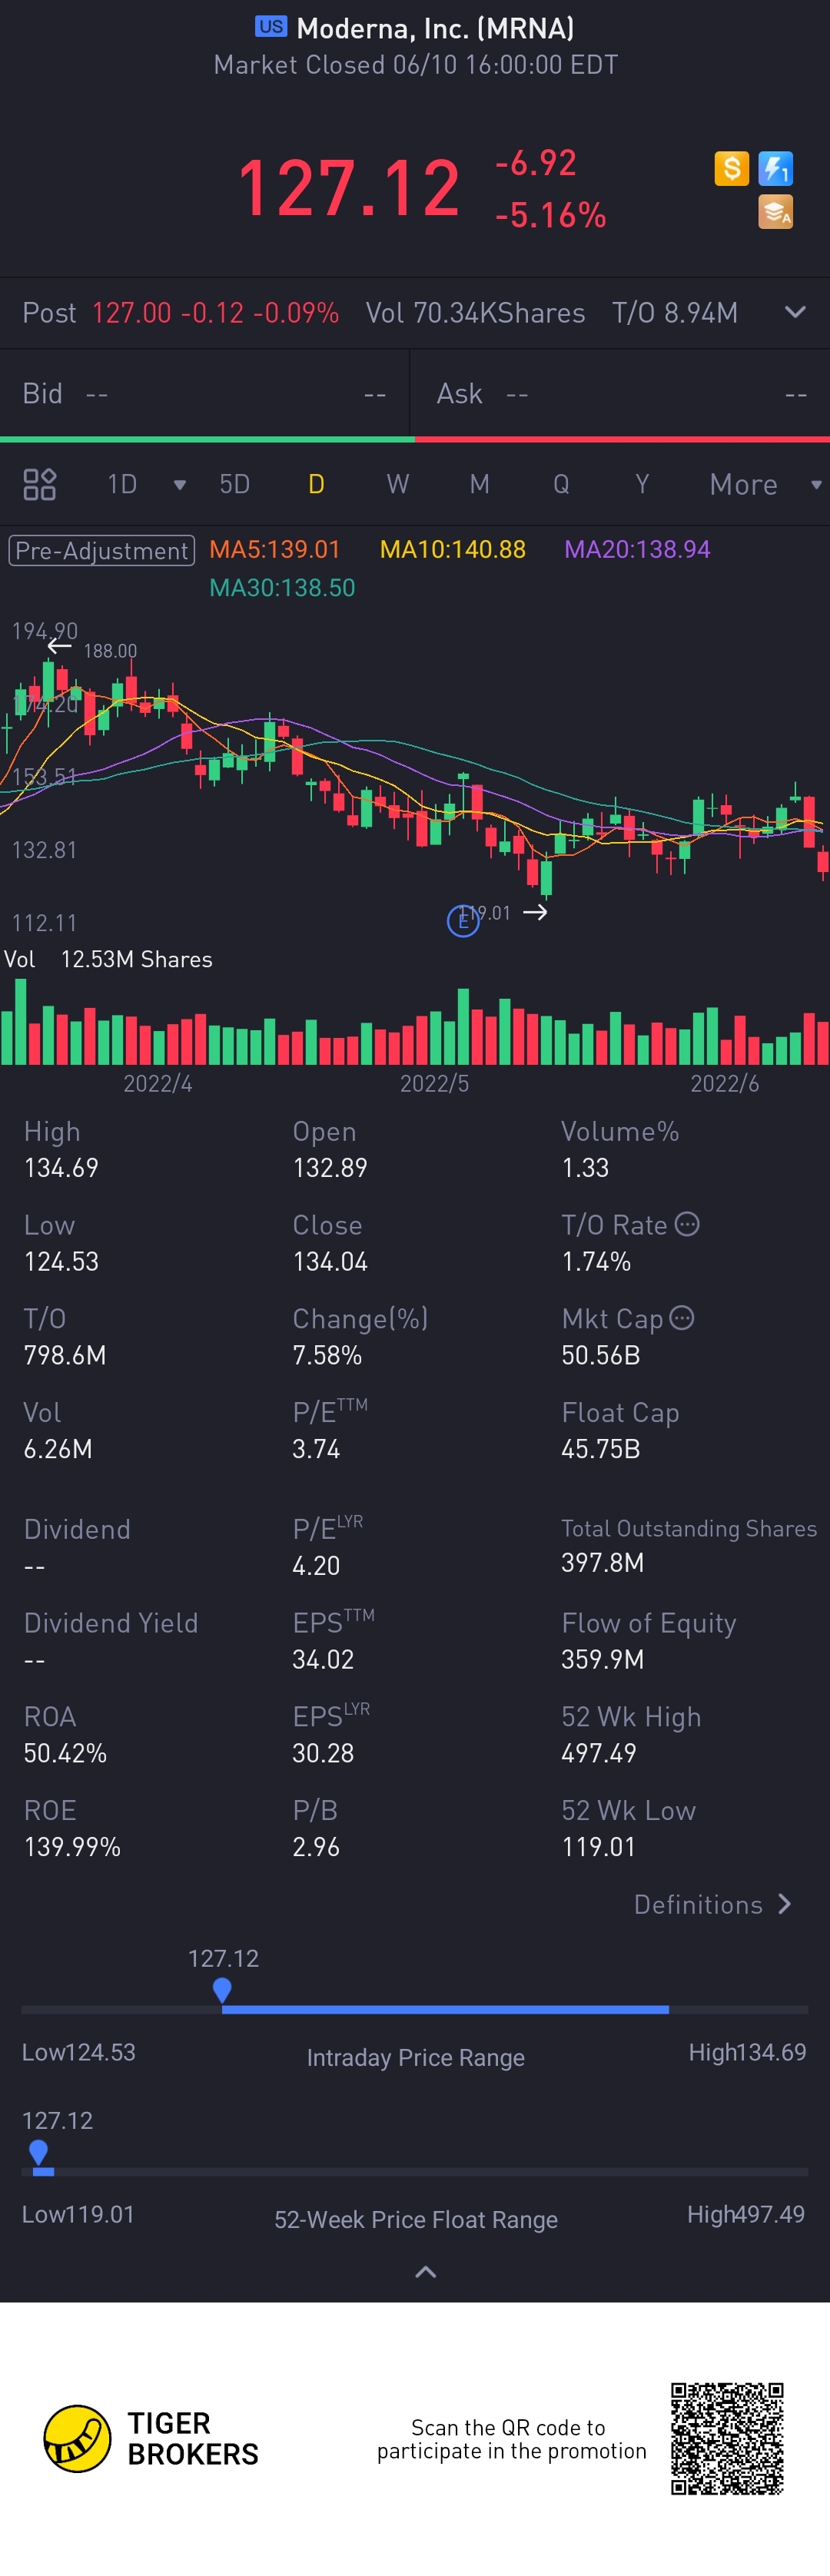Tap the orange stacked layers icon

pos(776,212)
